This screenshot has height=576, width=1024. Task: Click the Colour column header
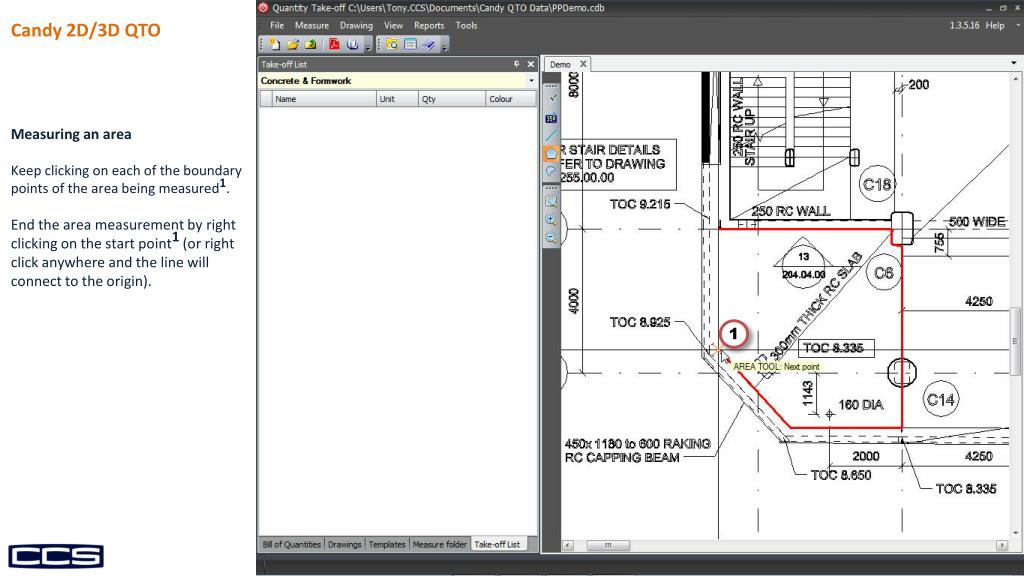(x=511, y=99)
